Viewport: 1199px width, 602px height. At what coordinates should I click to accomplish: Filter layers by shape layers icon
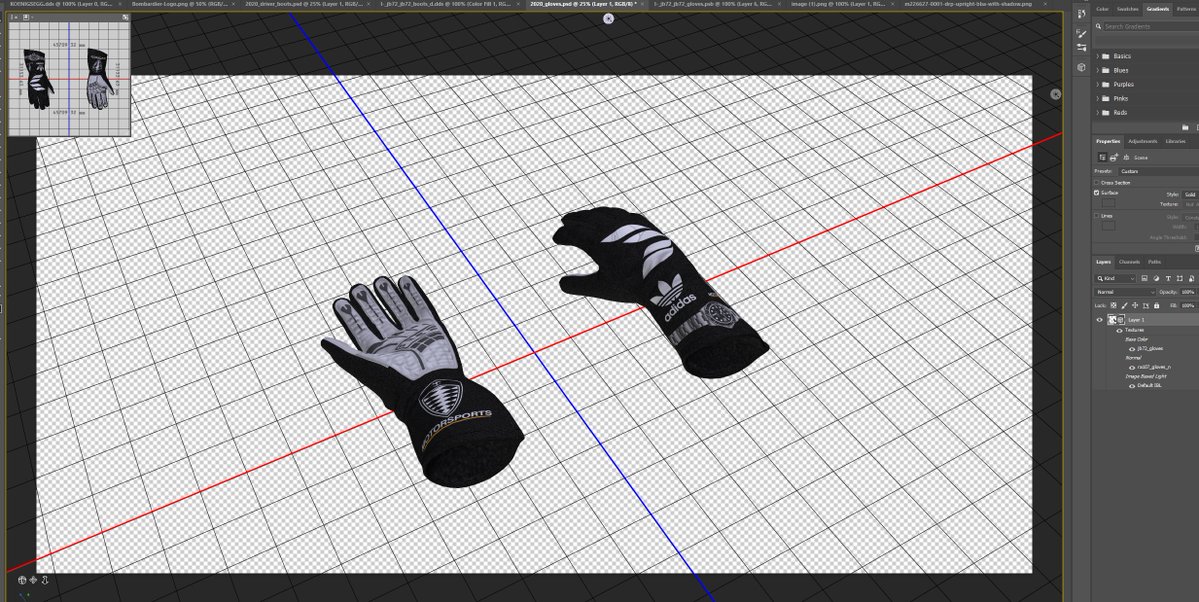click(1180, 278)
